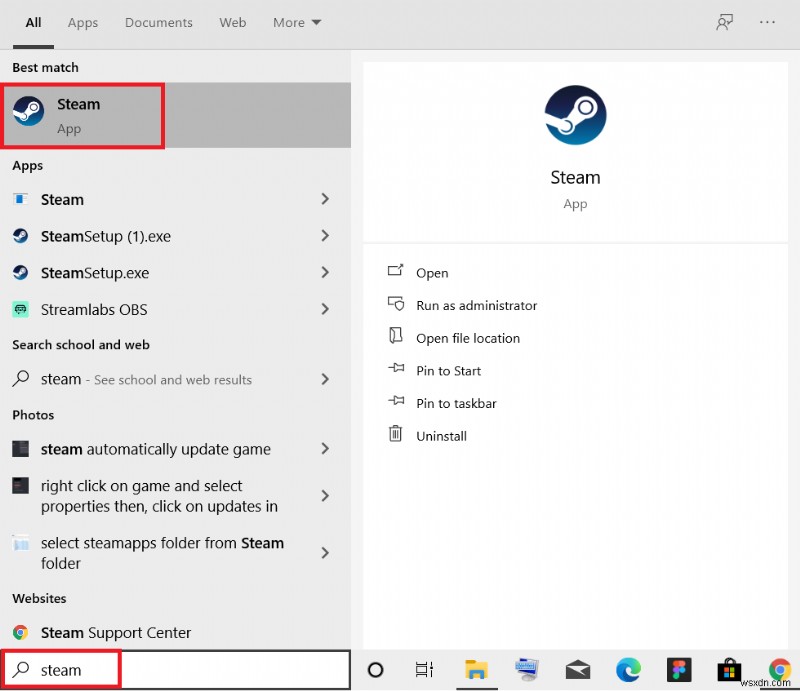Viewport: 800px width, 691px height.
Task: Open Microsoft Store from taskbar
Action: [729, 670]
